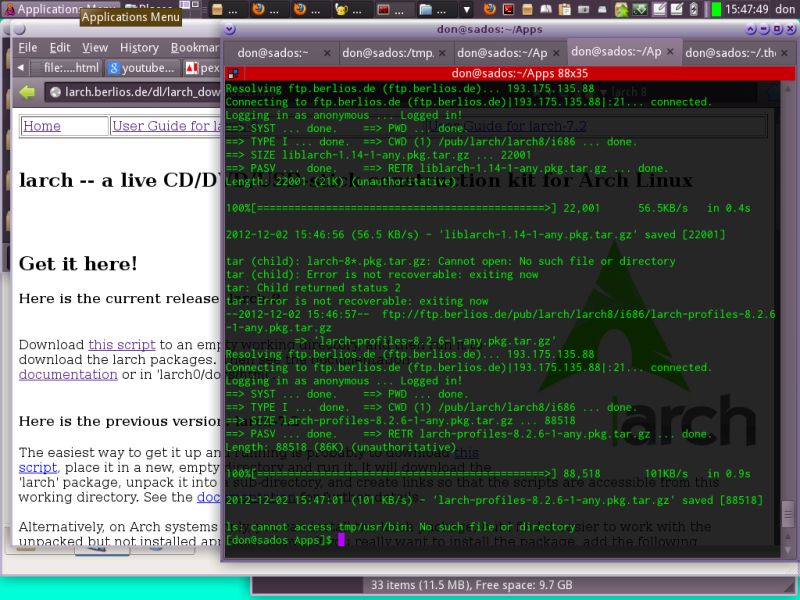Click the green plant launcher icon in the top panel
Image resolution: width=800 pixels, height=600 pixels.
pyautogui.click(x=620, y=8)
